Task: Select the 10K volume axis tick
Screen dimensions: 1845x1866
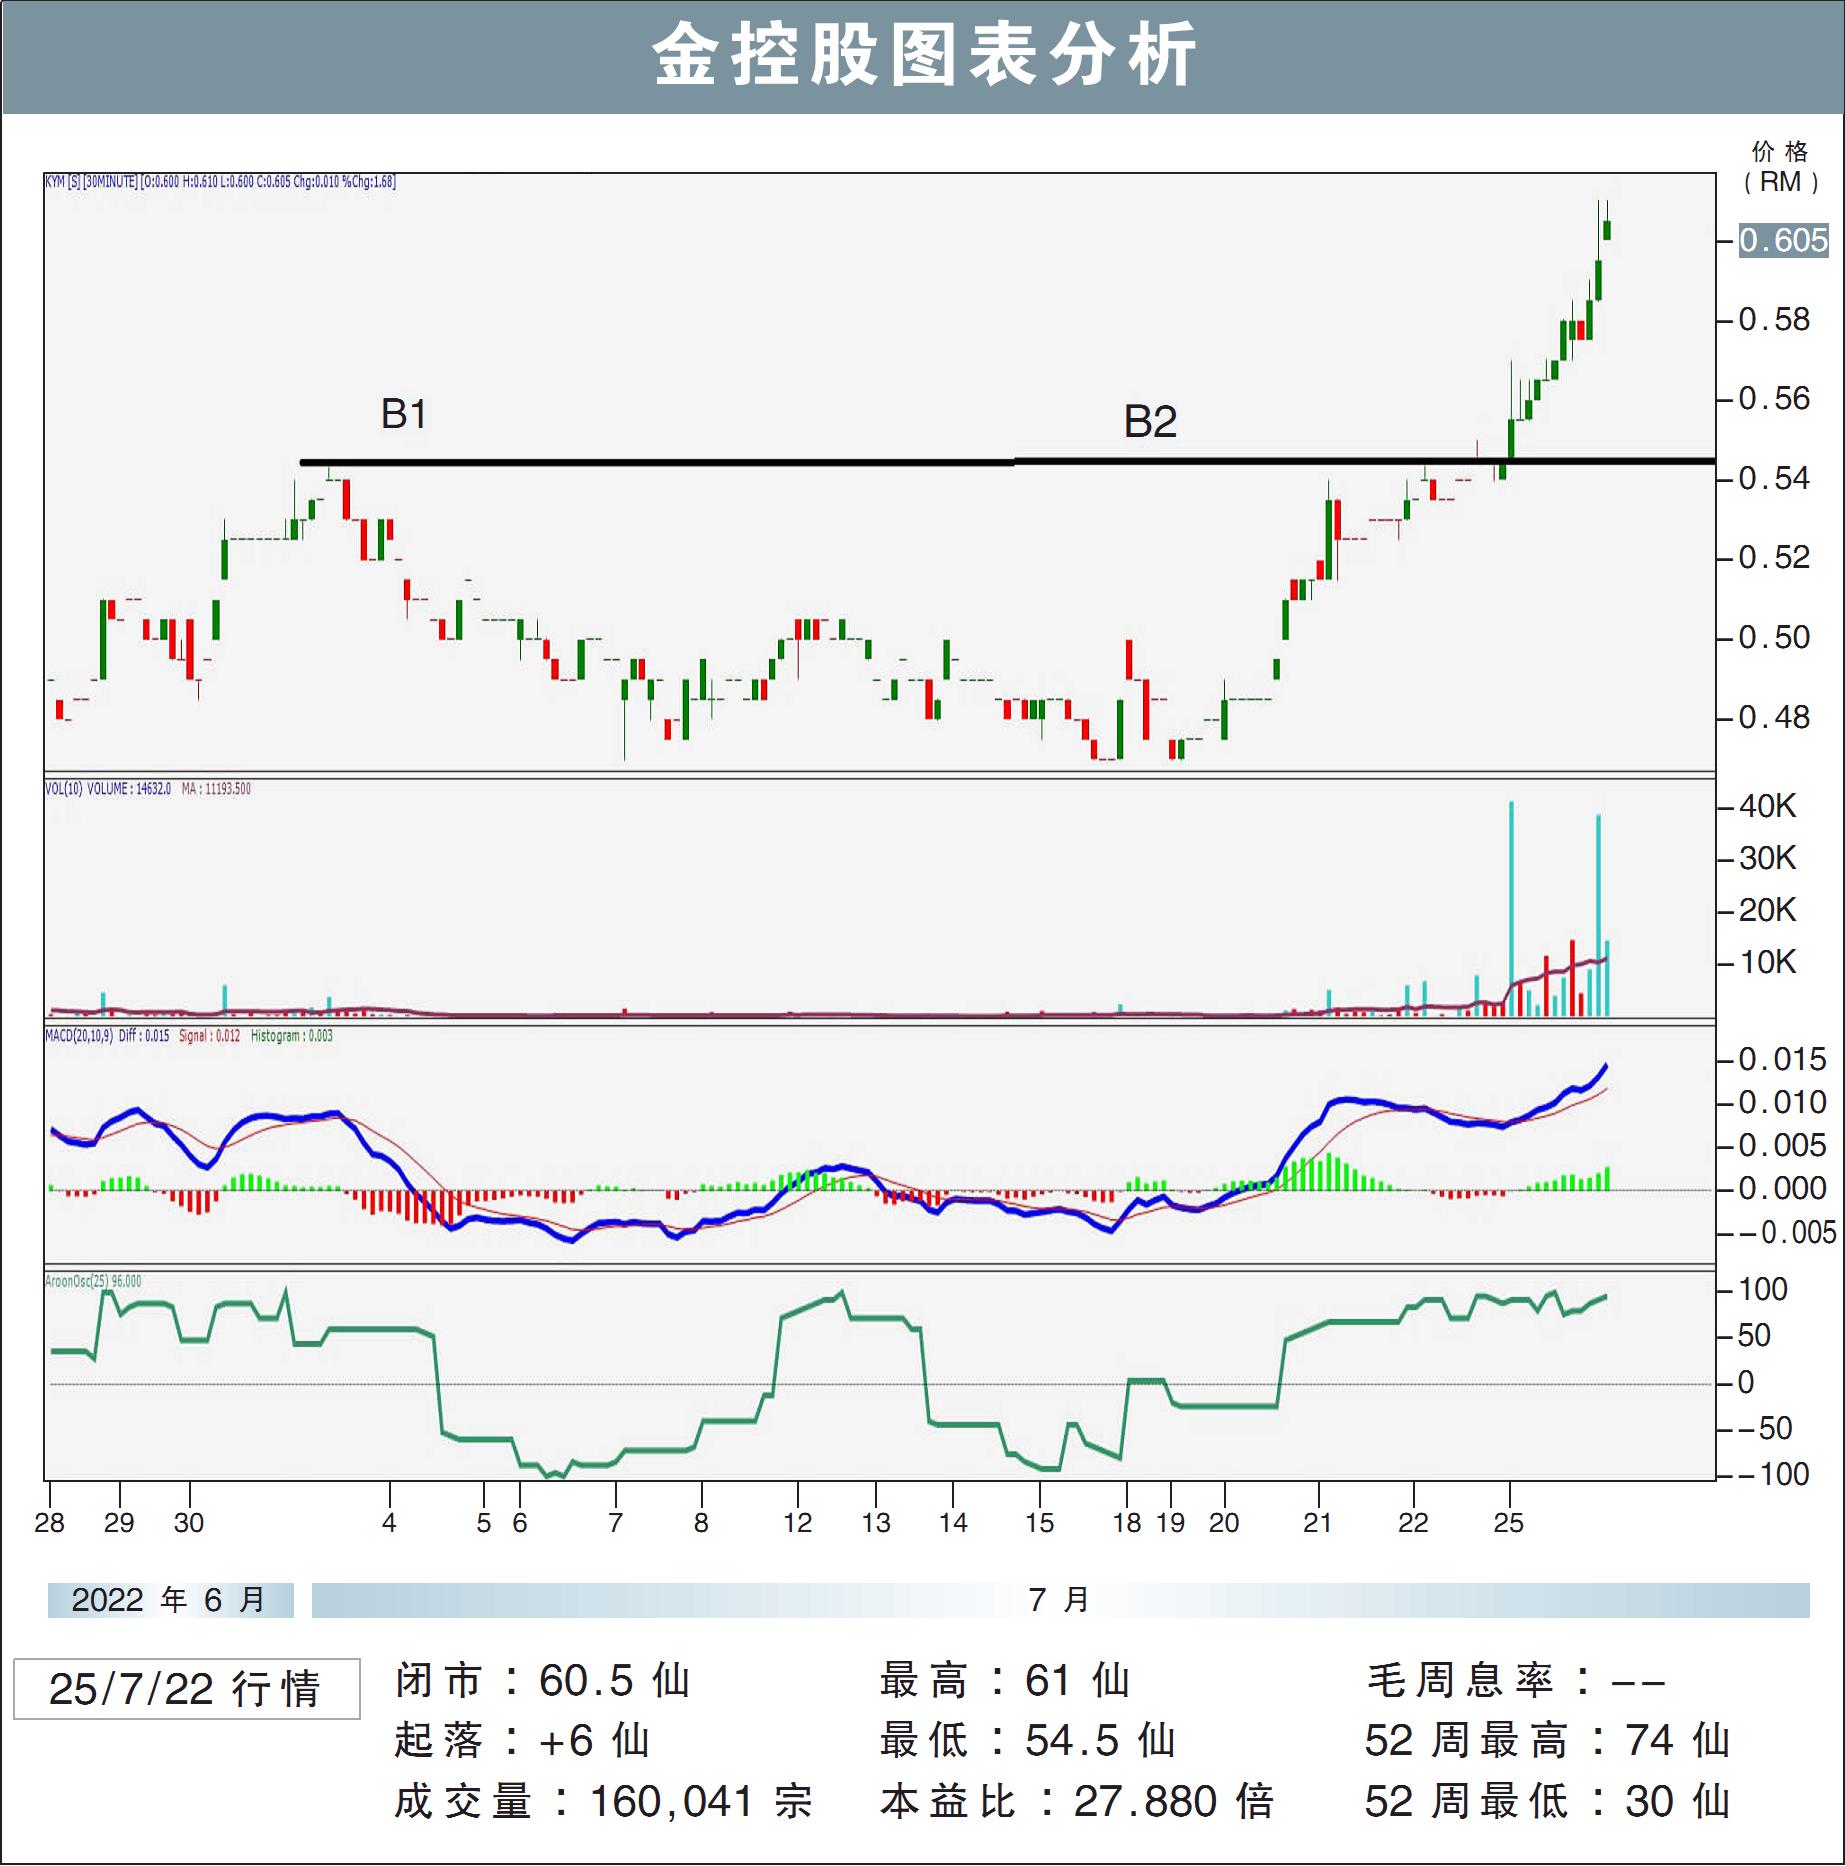Action: pyautogui.click(x=1768, y=962)
